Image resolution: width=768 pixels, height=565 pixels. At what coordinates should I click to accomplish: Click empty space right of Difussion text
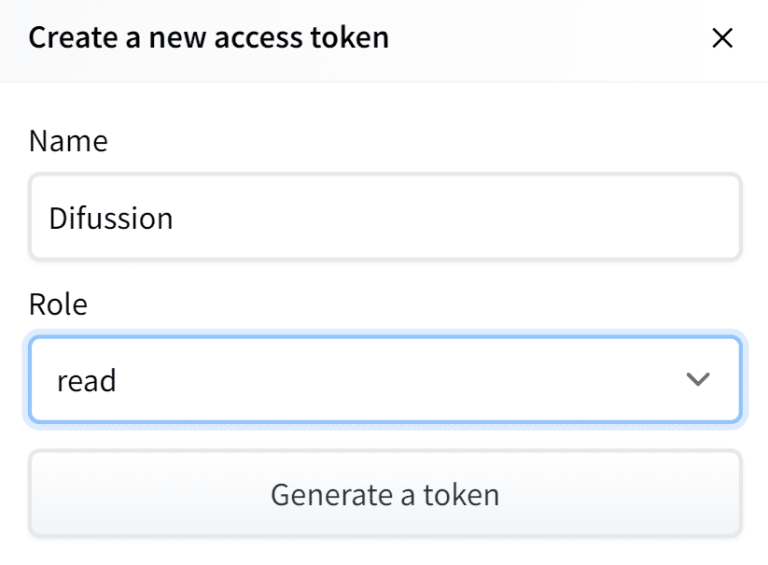pos(450,218)
